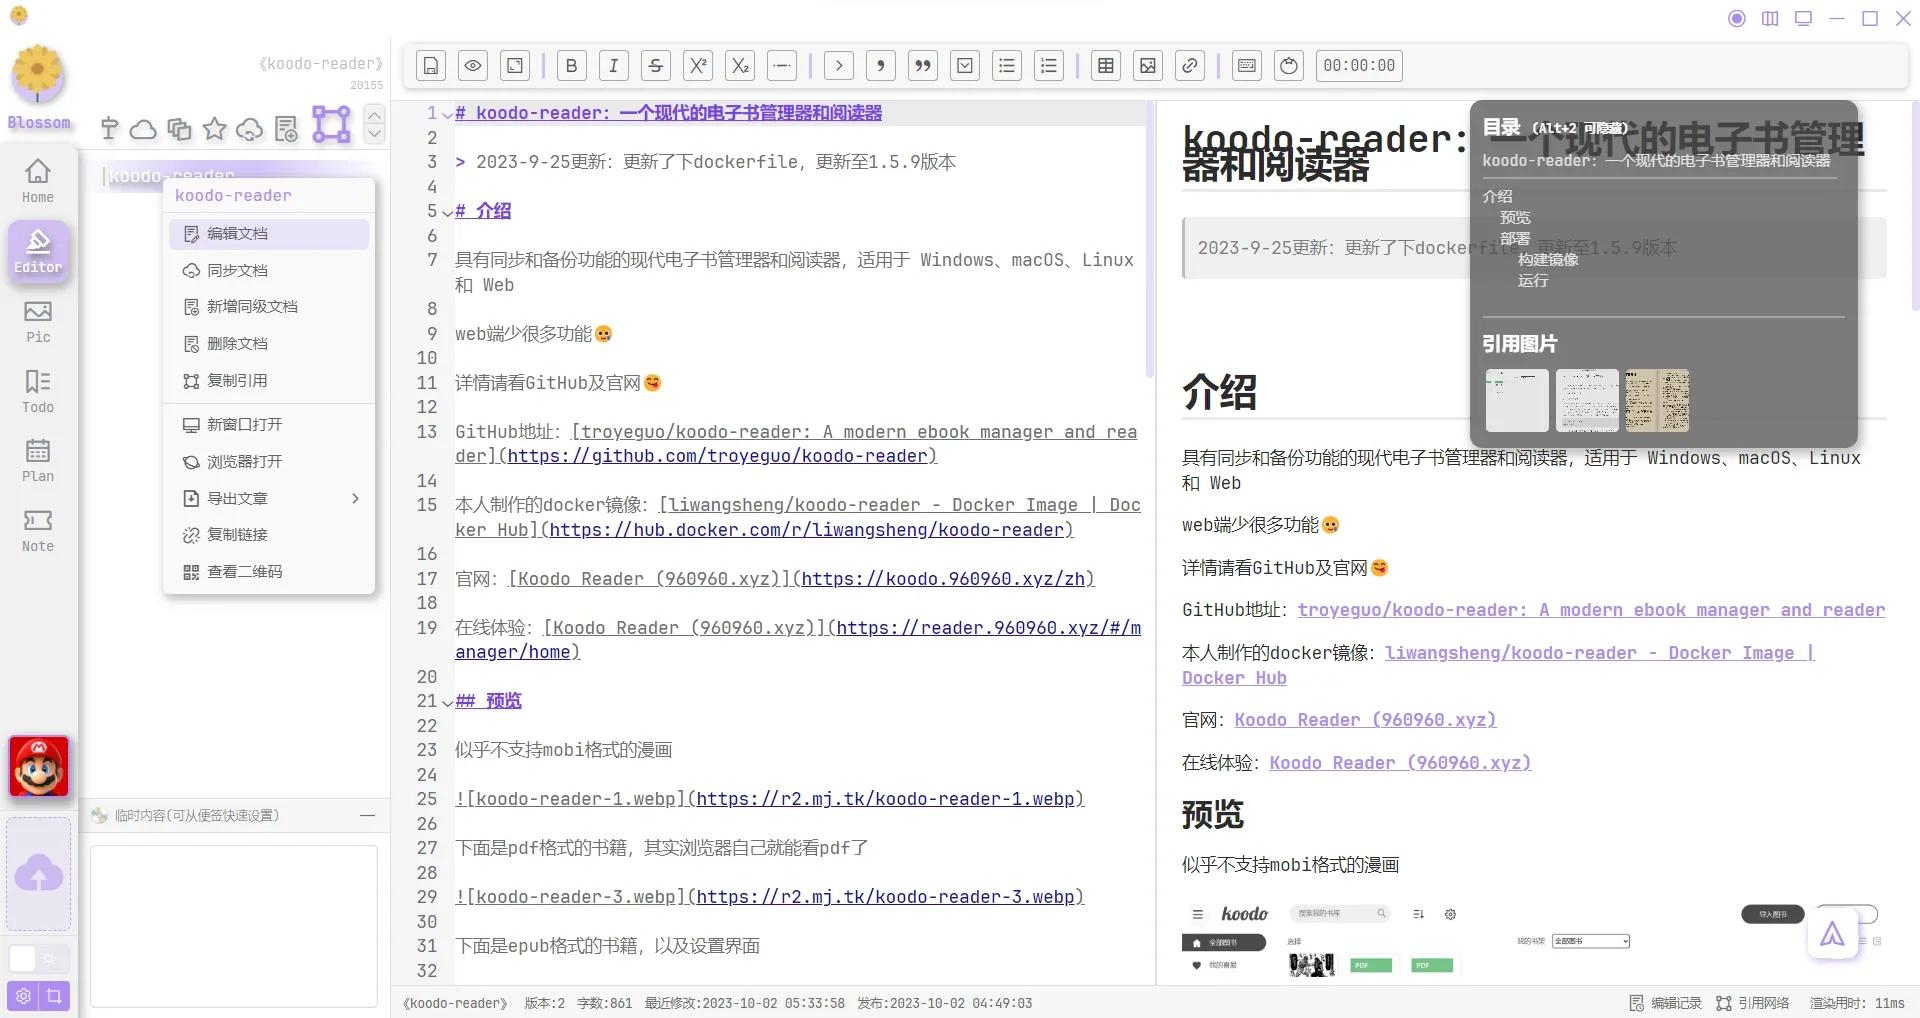
Task: Jump to 构建镜像 in the table of contents
Action: click(1548, 260)
